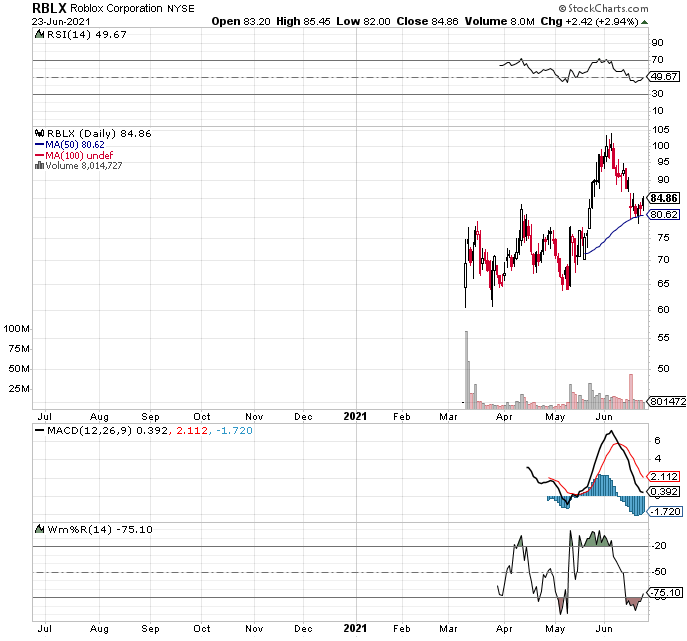
Task: Click the 65 price axis label
Action: tap(663, 284)
